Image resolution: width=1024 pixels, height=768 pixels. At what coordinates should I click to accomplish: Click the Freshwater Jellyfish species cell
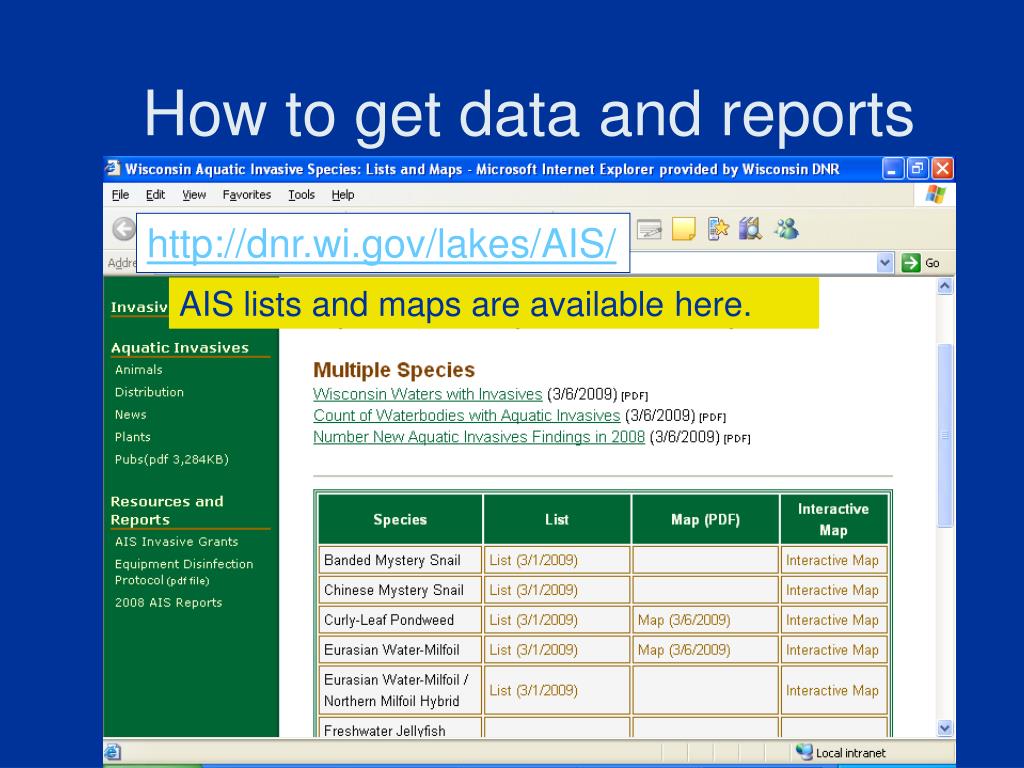(x=400, y=728)
